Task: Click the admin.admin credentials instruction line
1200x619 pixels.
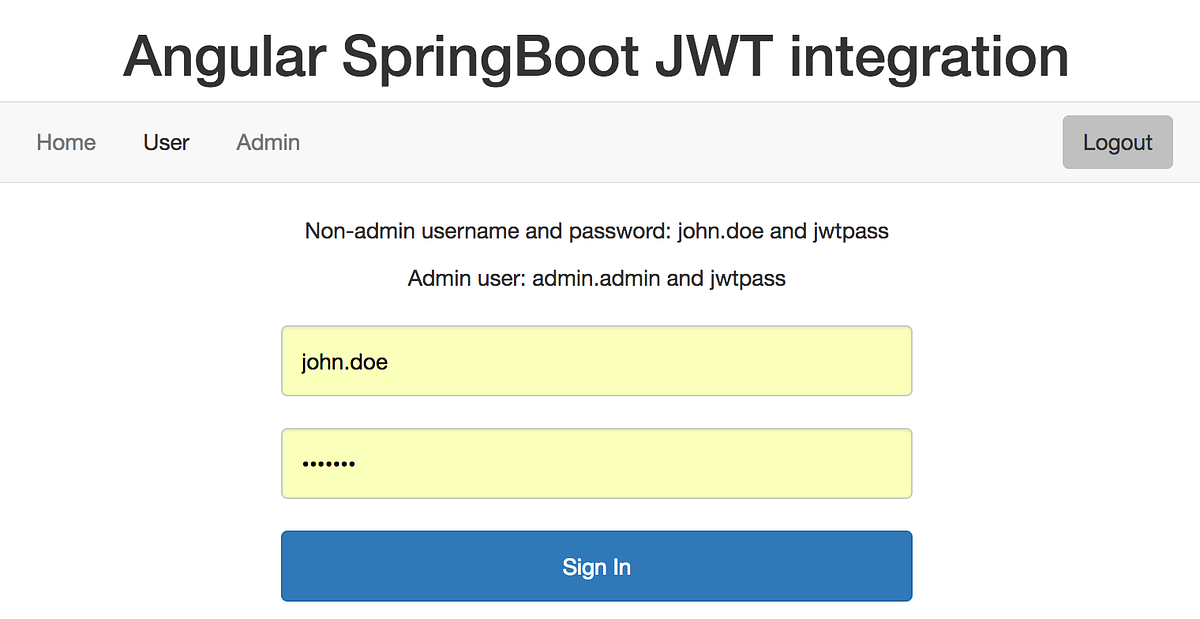Action: click(x=596, y=278)
